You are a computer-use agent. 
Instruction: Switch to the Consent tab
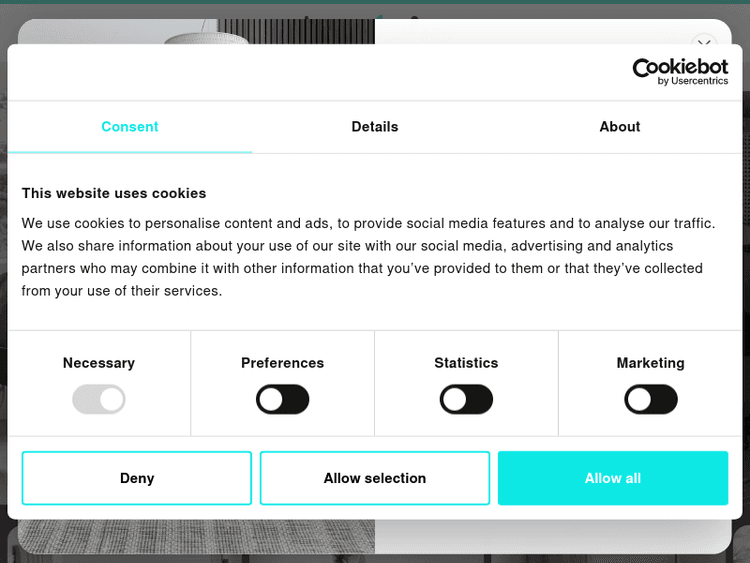point(129,127)
